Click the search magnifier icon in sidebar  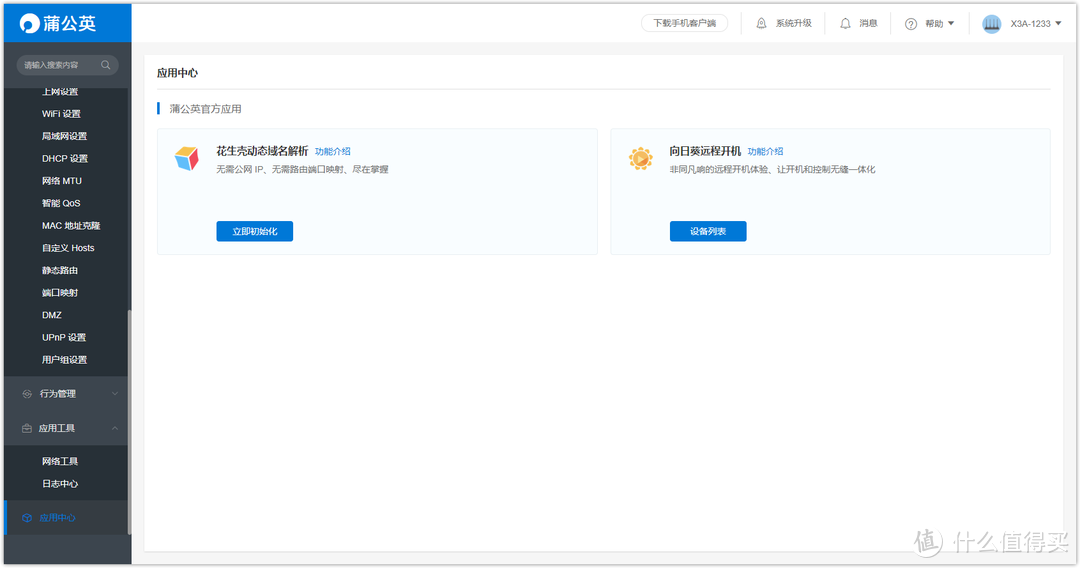(106, 65)
